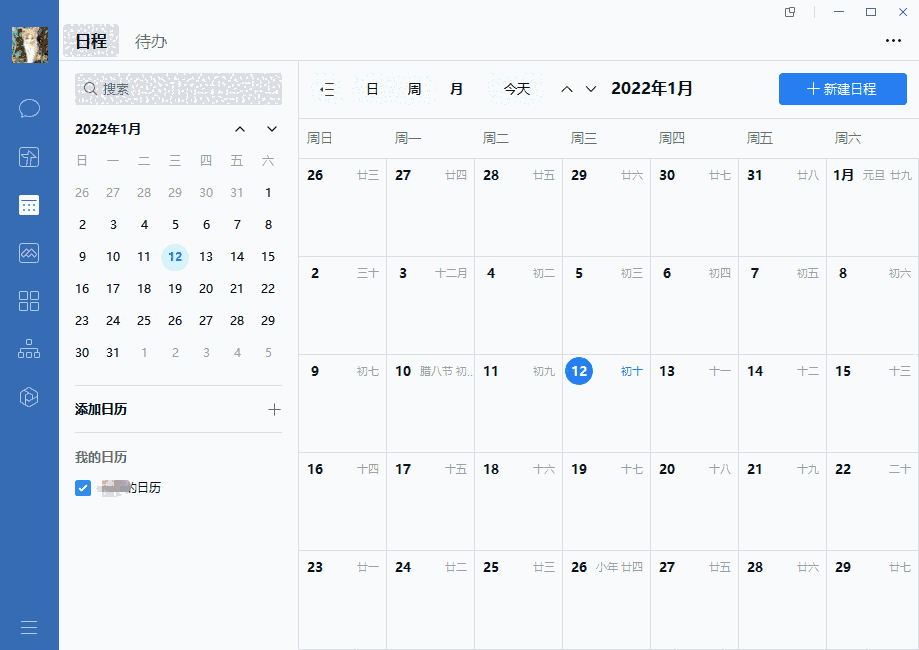
Task: Open the three-dots more options menu
Action: (x=893, y=41)
